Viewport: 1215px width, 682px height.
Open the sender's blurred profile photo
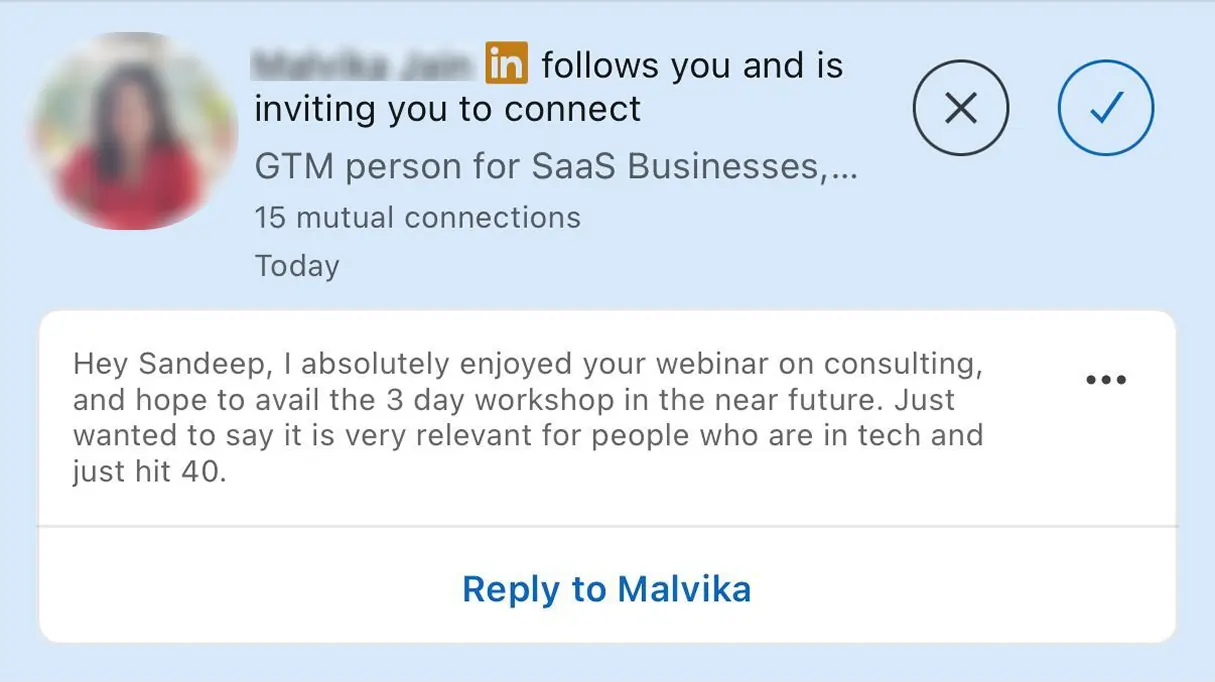(x=135, y=130)
